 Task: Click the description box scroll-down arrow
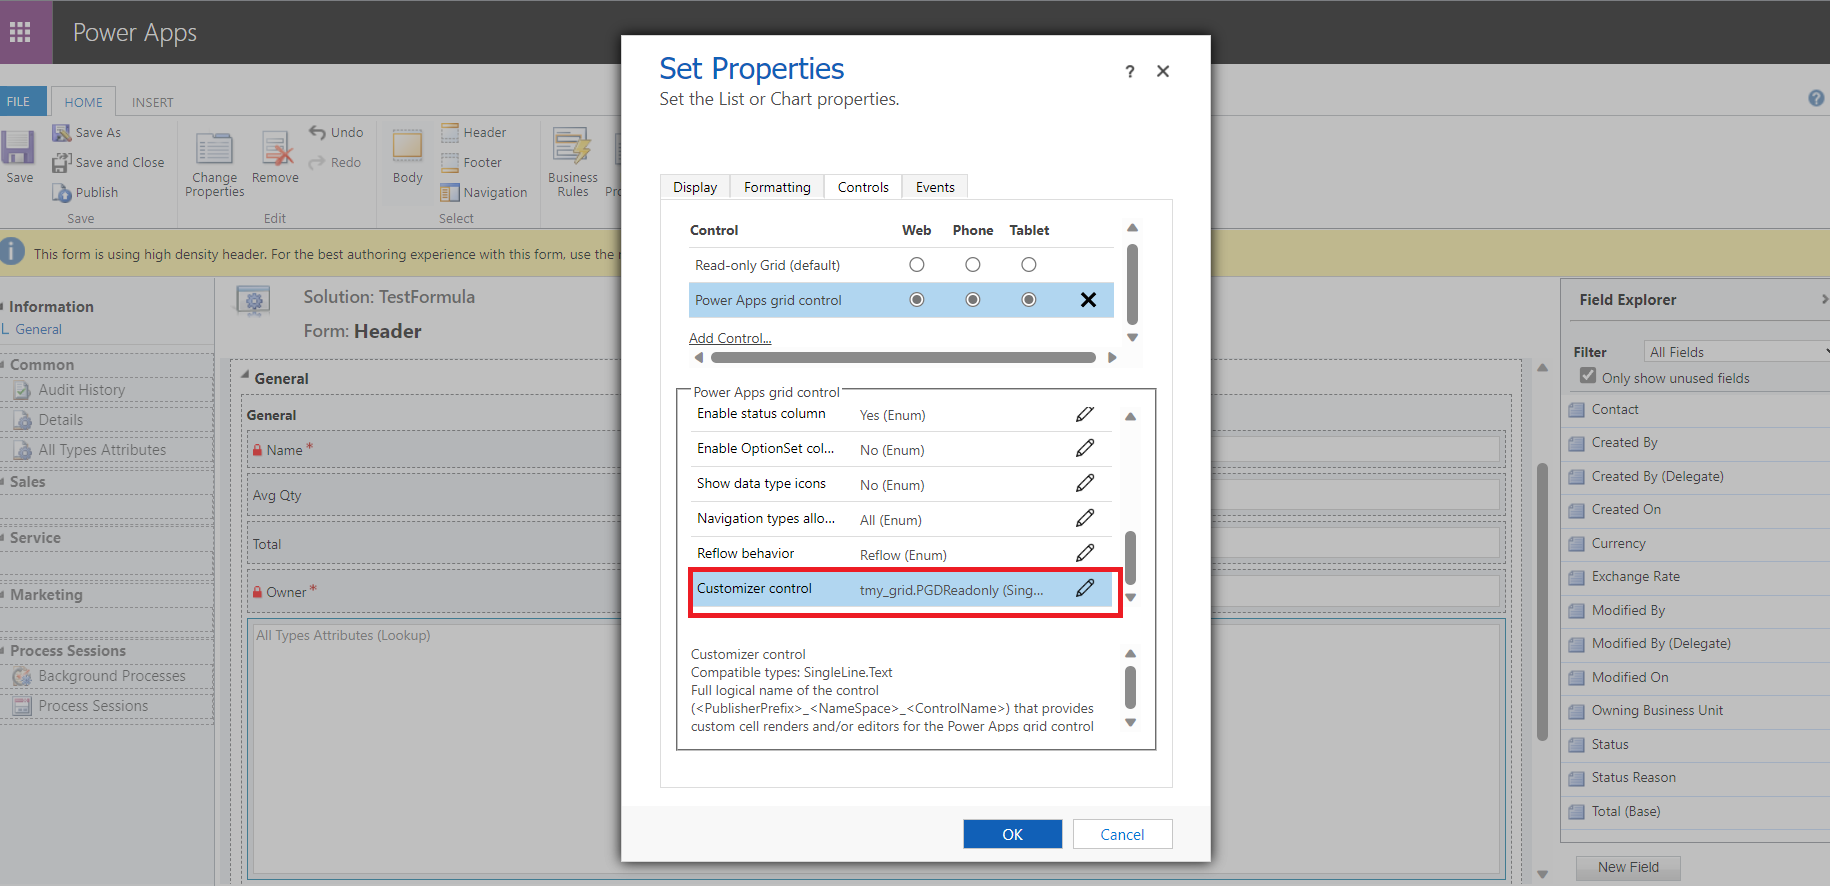tap(1131, 723)
